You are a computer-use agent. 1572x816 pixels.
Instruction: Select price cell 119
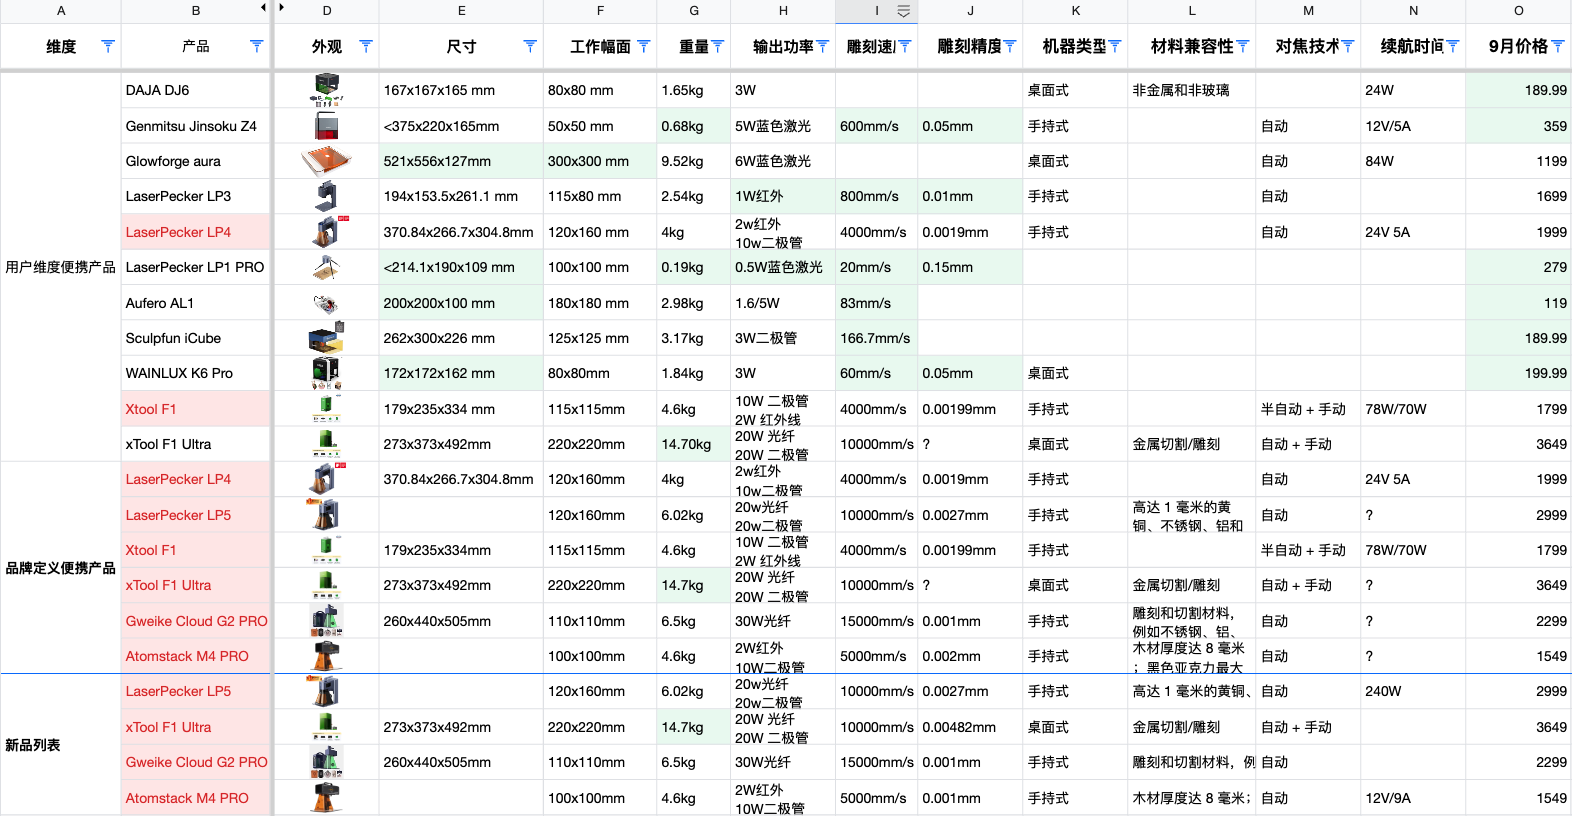pyautogui.click(x=1518, y=303)
